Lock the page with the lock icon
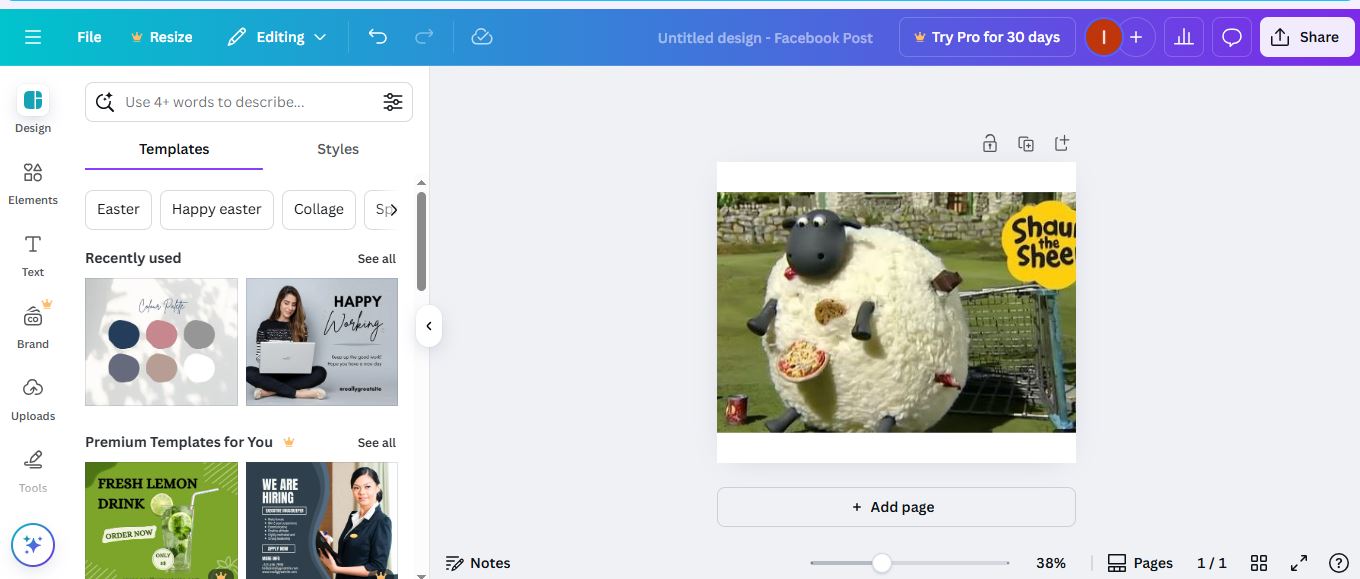 click(x=990, y=144)
